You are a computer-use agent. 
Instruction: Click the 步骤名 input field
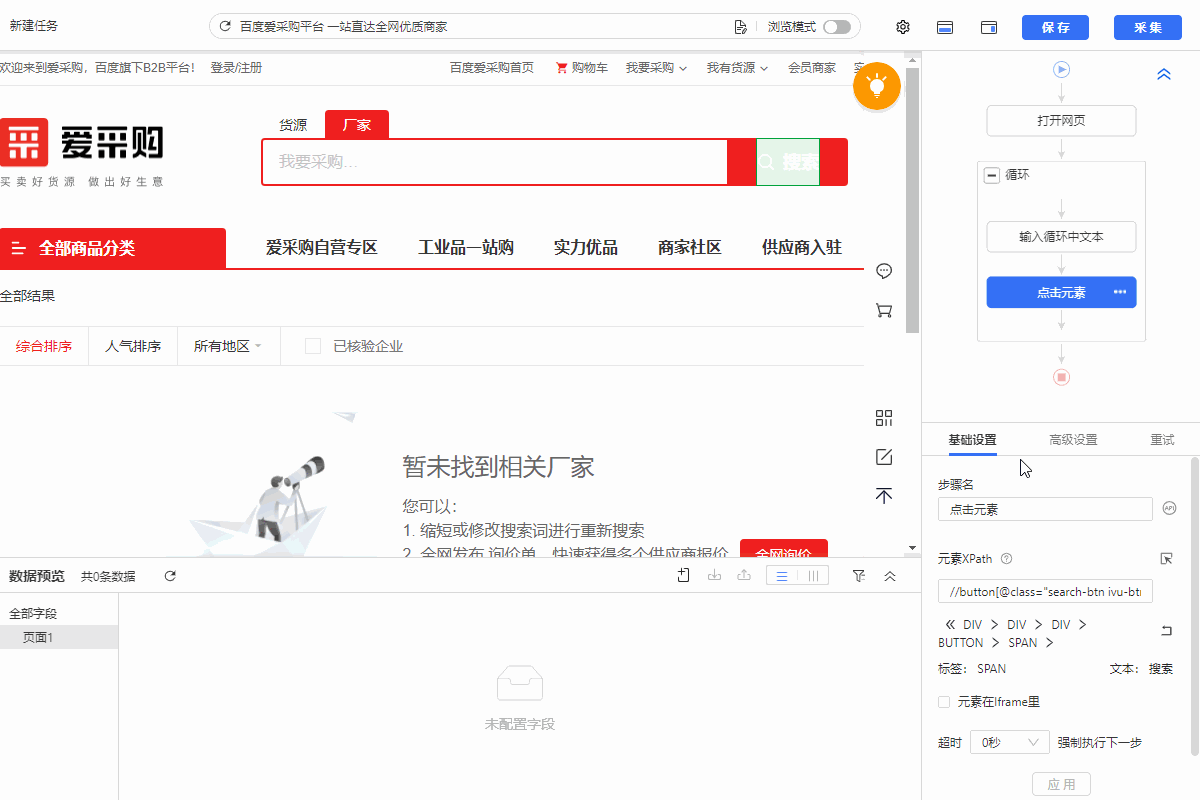coord(1045,509)
